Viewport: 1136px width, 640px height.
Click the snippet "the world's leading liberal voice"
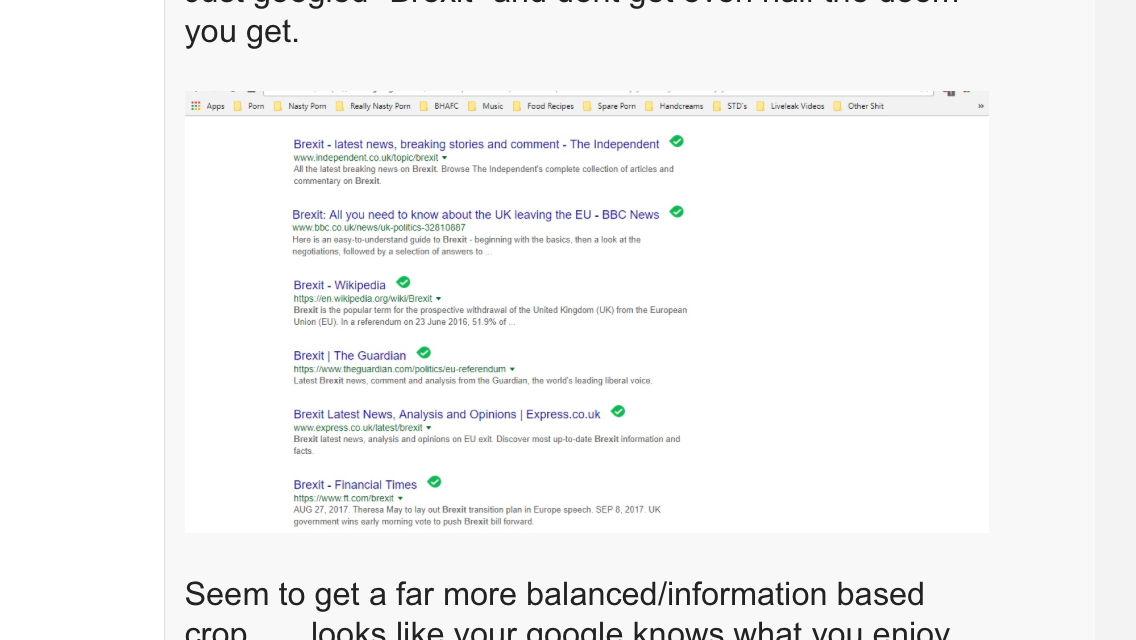pos(592,381)
